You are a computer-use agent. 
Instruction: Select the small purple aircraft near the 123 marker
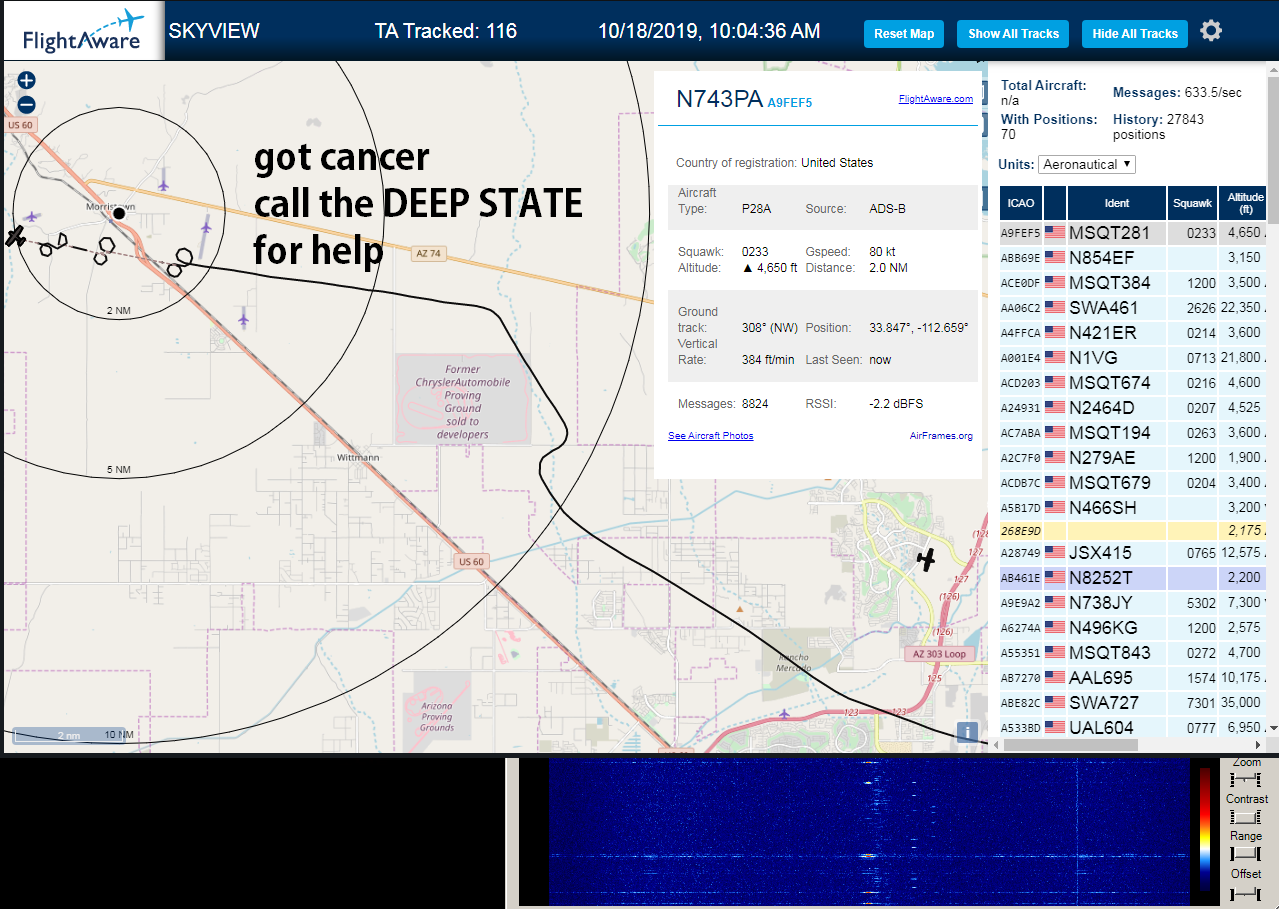pos(785,714)
